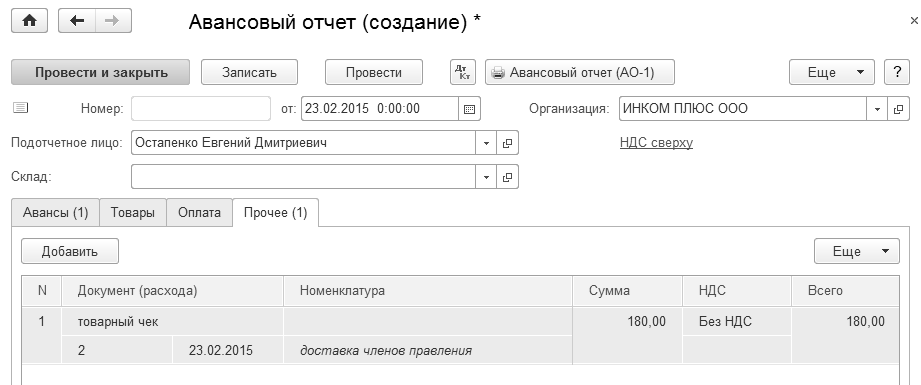Expand the Склад dropdown list
The image size is (921, 385).
486,177
